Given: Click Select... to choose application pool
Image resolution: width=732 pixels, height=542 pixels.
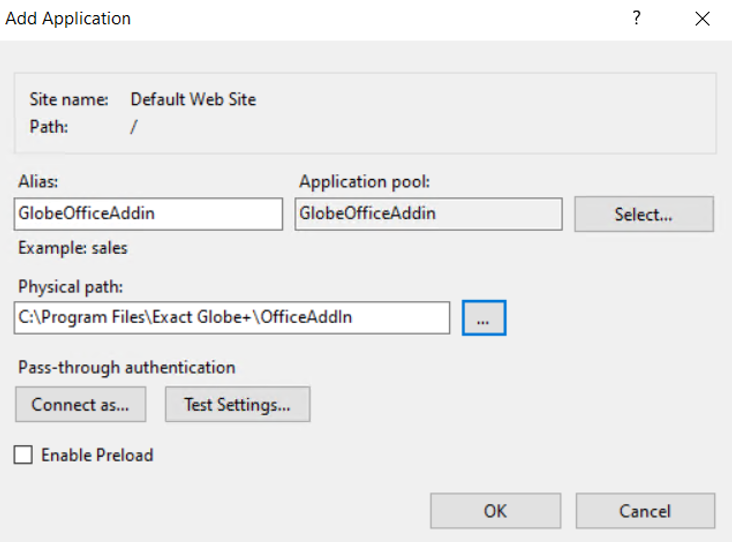Looking at the screenshot, I should click(644, 214).
